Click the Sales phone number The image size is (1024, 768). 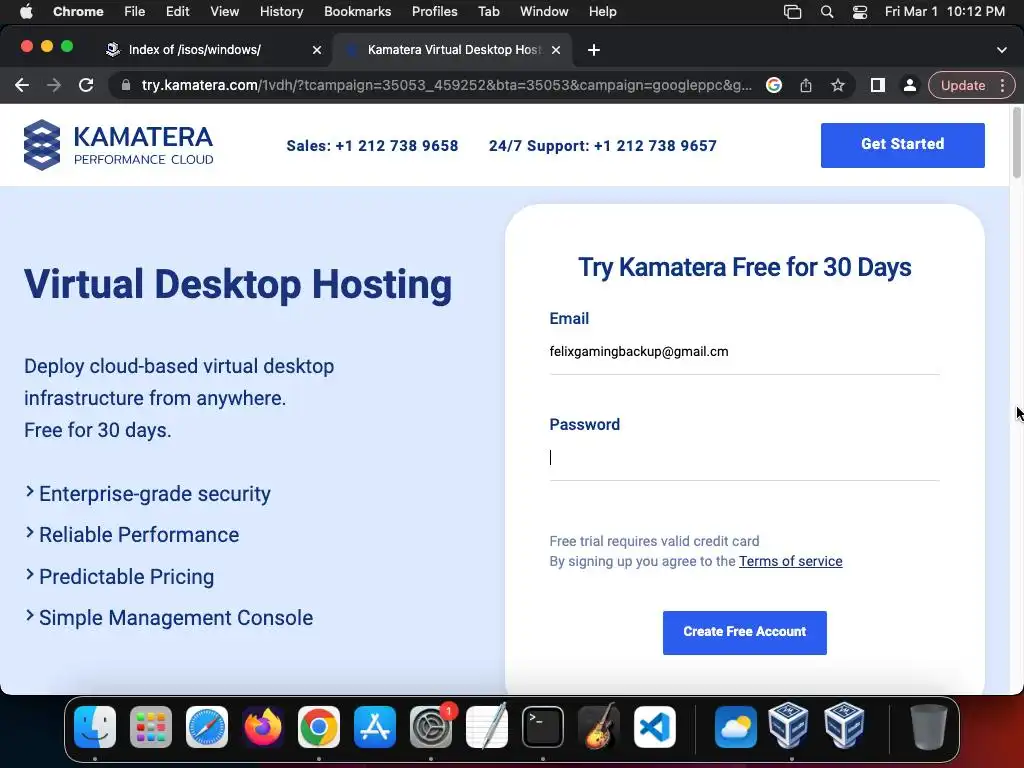(x=396, y=146)
